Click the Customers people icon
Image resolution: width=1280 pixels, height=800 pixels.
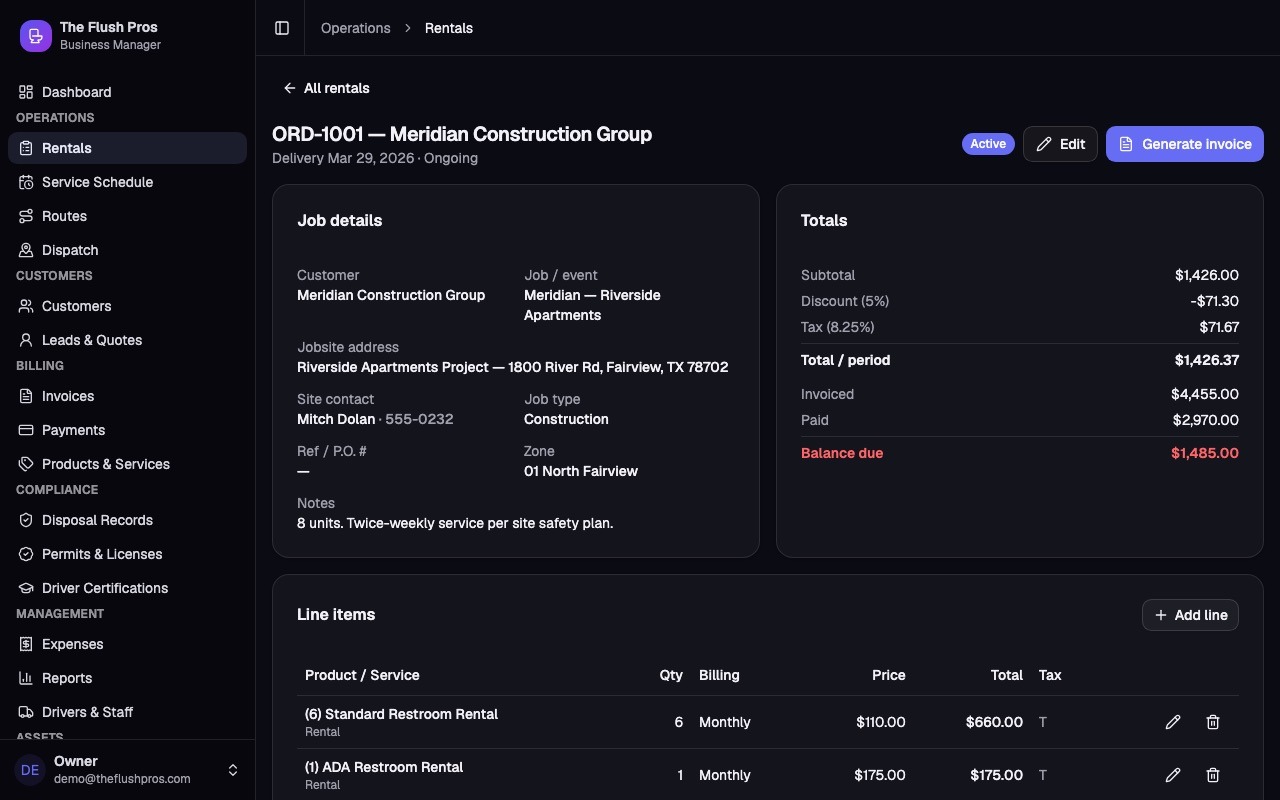click(26, 306)
